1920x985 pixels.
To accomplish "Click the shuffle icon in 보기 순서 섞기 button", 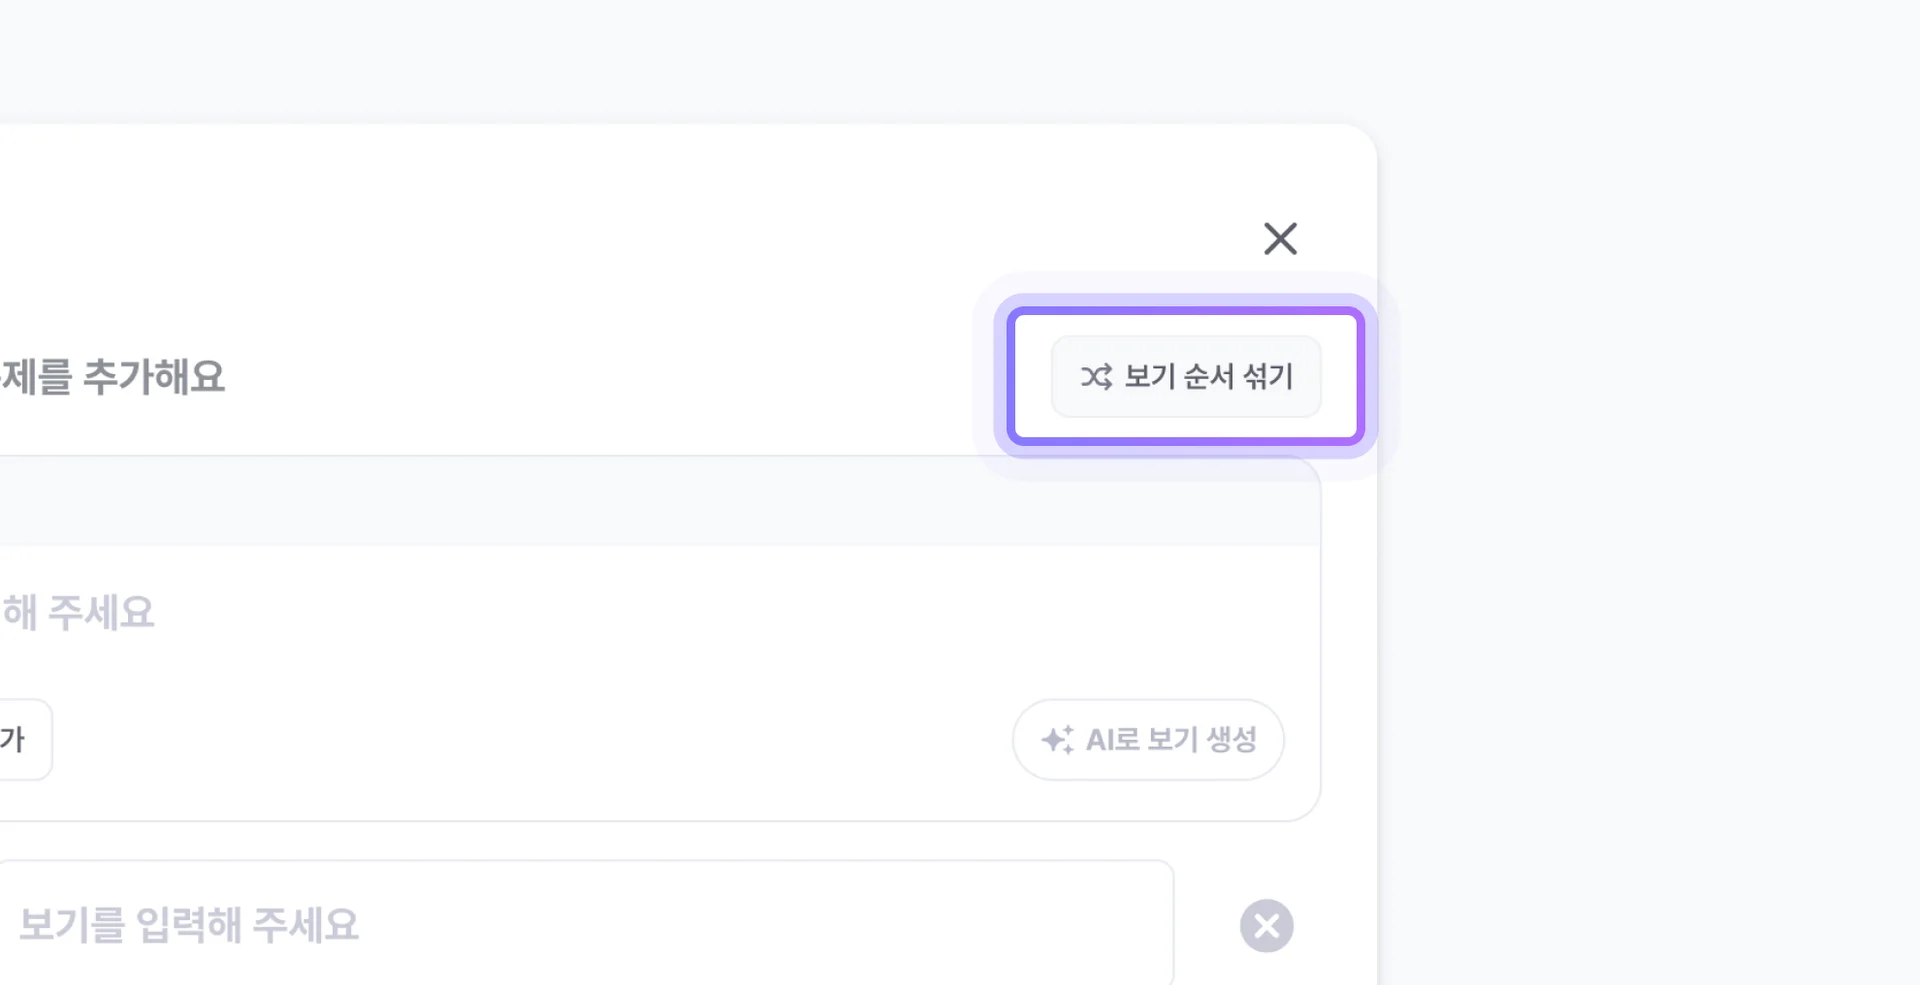I will [1096, 377].
